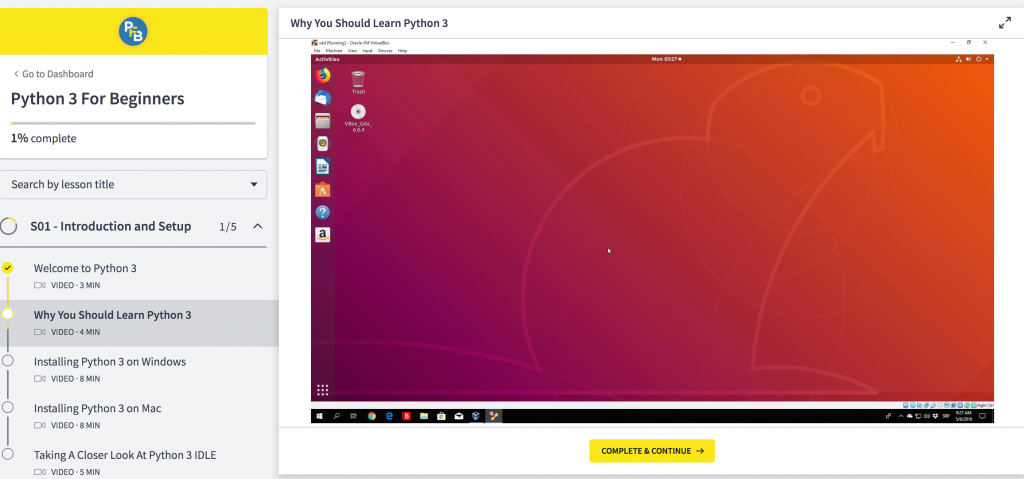Click Microsoft Store in the Windows taskbar

point(441,416)
